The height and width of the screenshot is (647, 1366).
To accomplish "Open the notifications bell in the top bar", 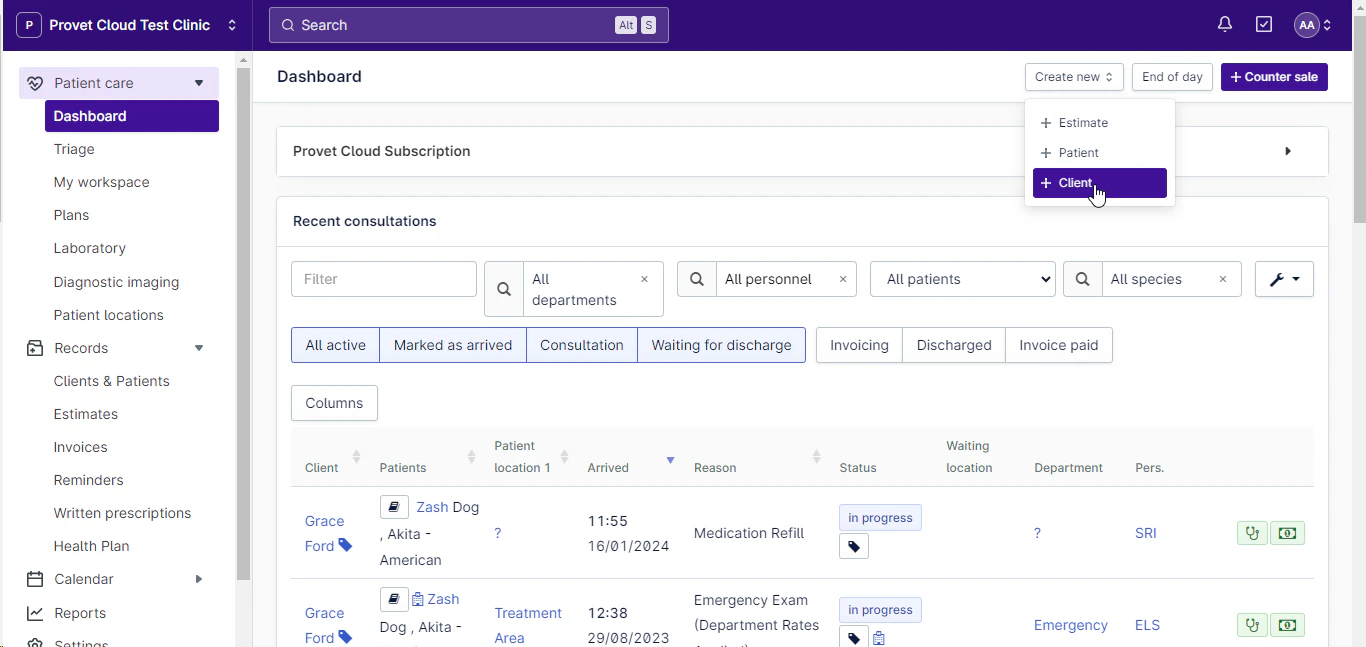I will pos(1224,23).
